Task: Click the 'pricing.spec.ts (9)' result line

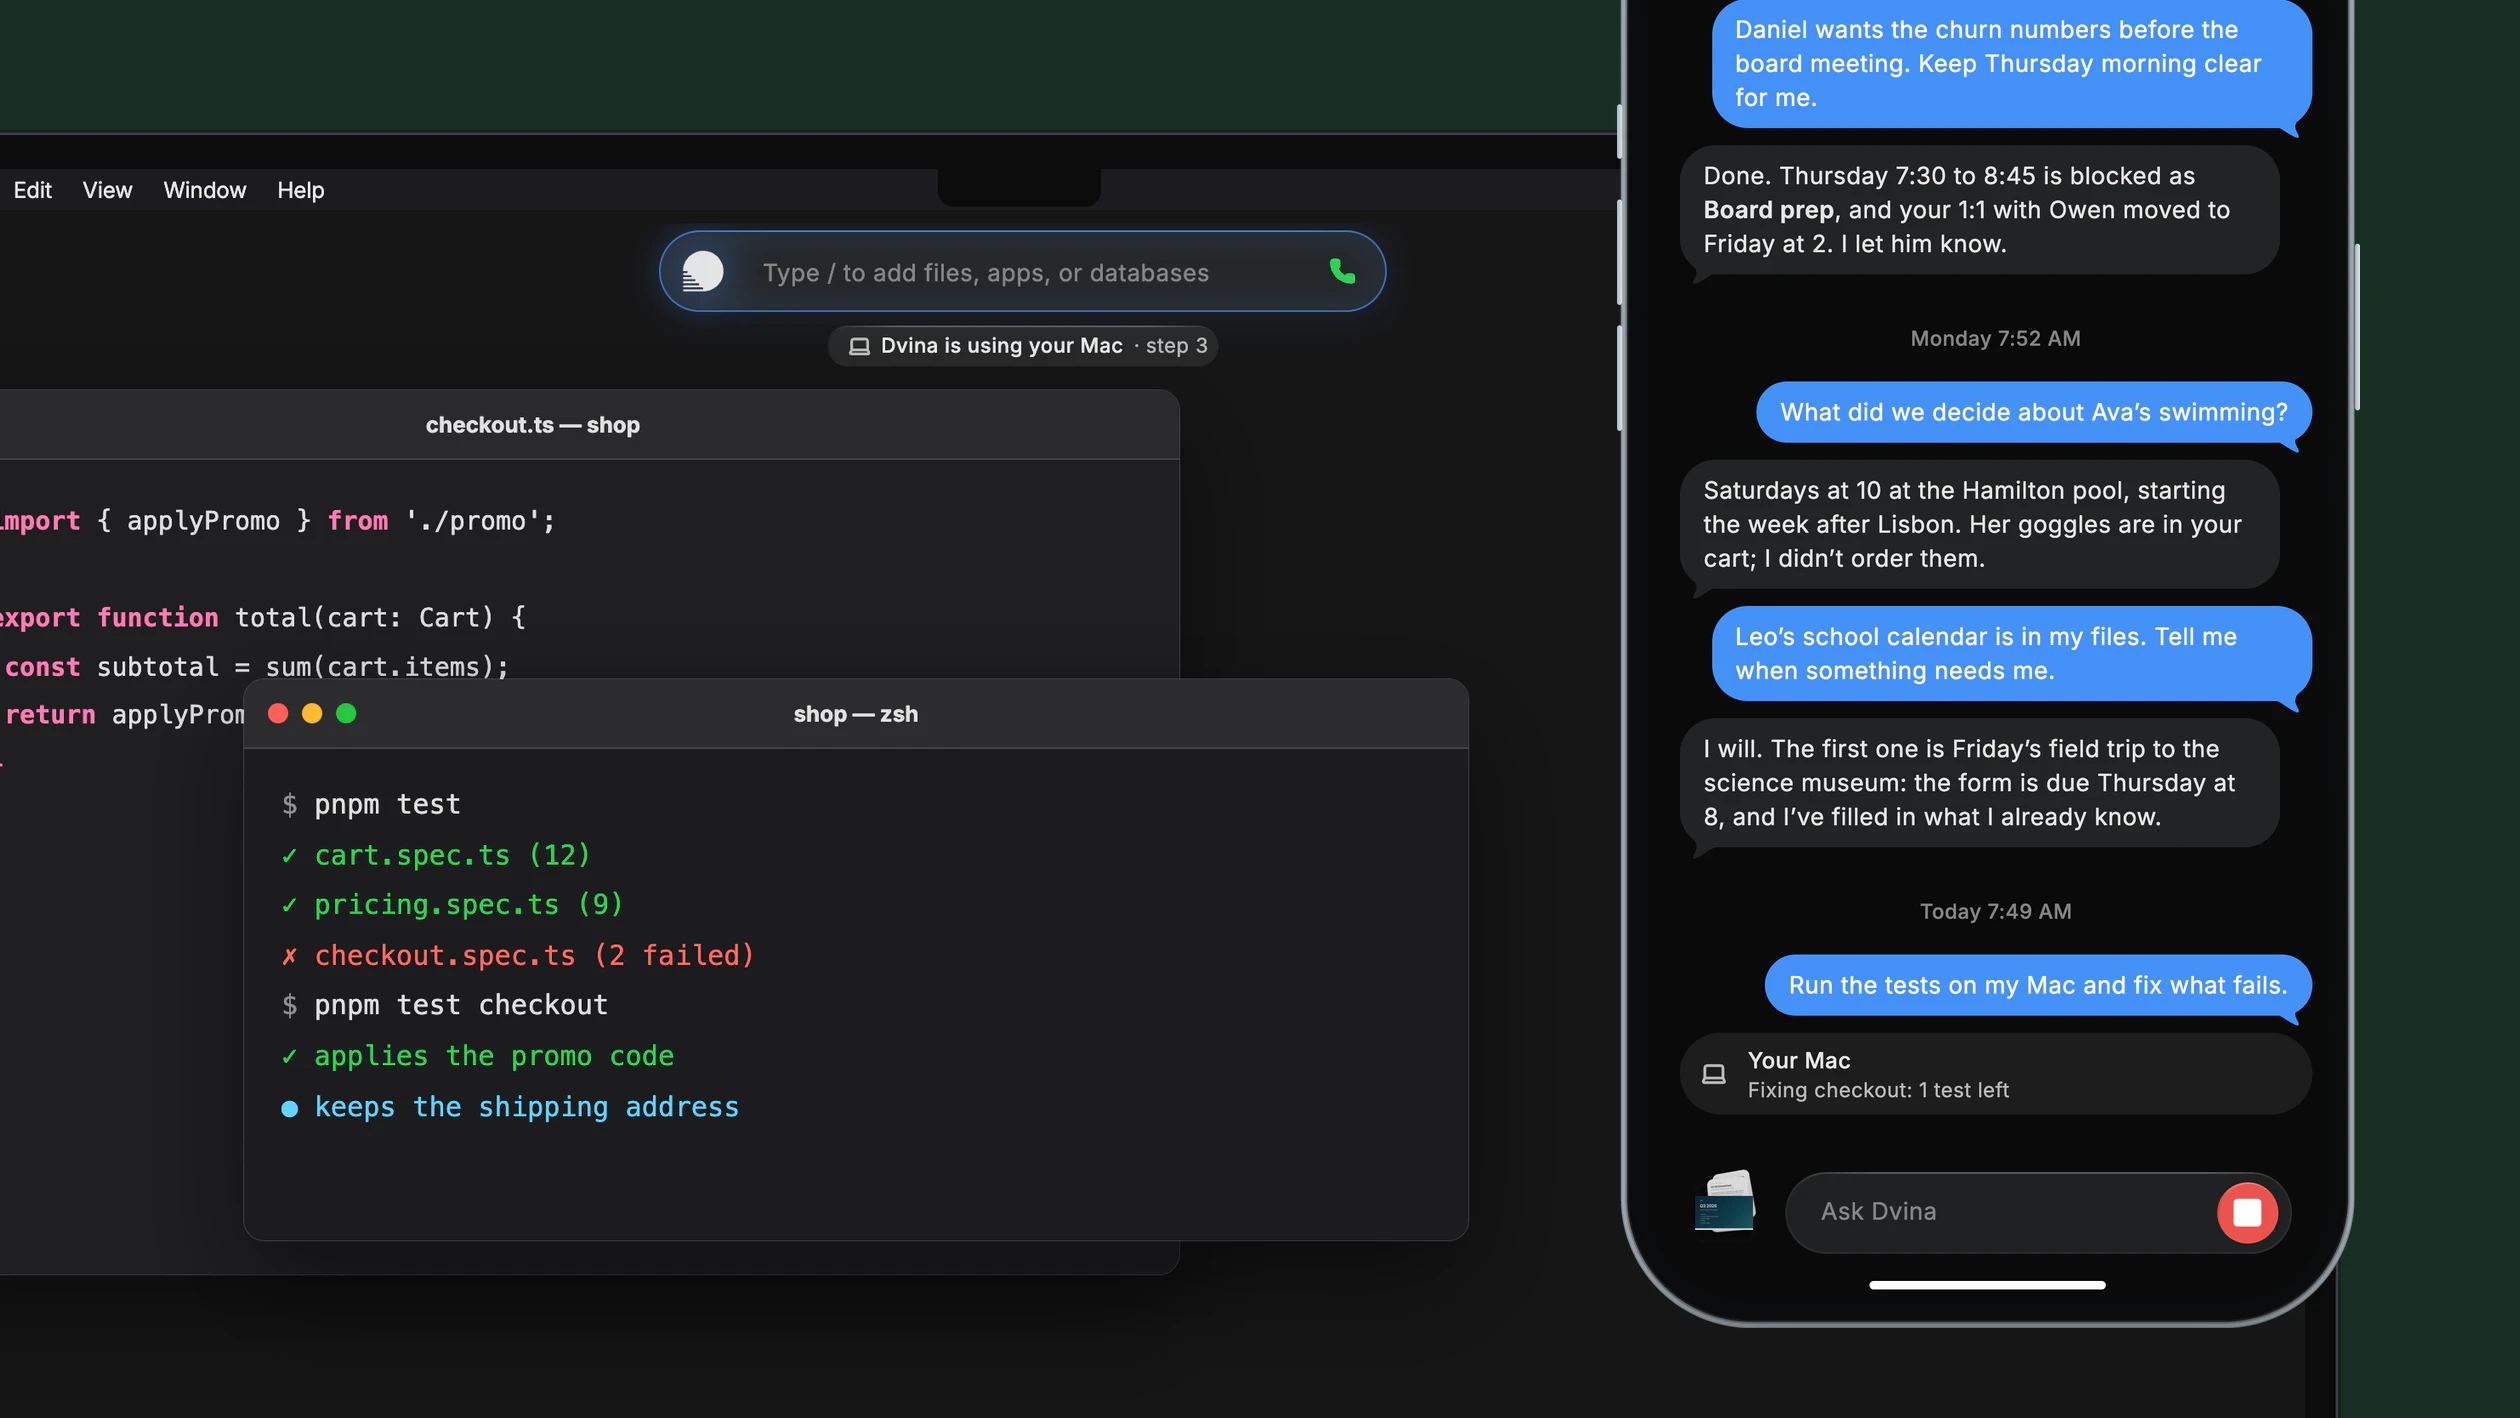Action: pos(452,904)
